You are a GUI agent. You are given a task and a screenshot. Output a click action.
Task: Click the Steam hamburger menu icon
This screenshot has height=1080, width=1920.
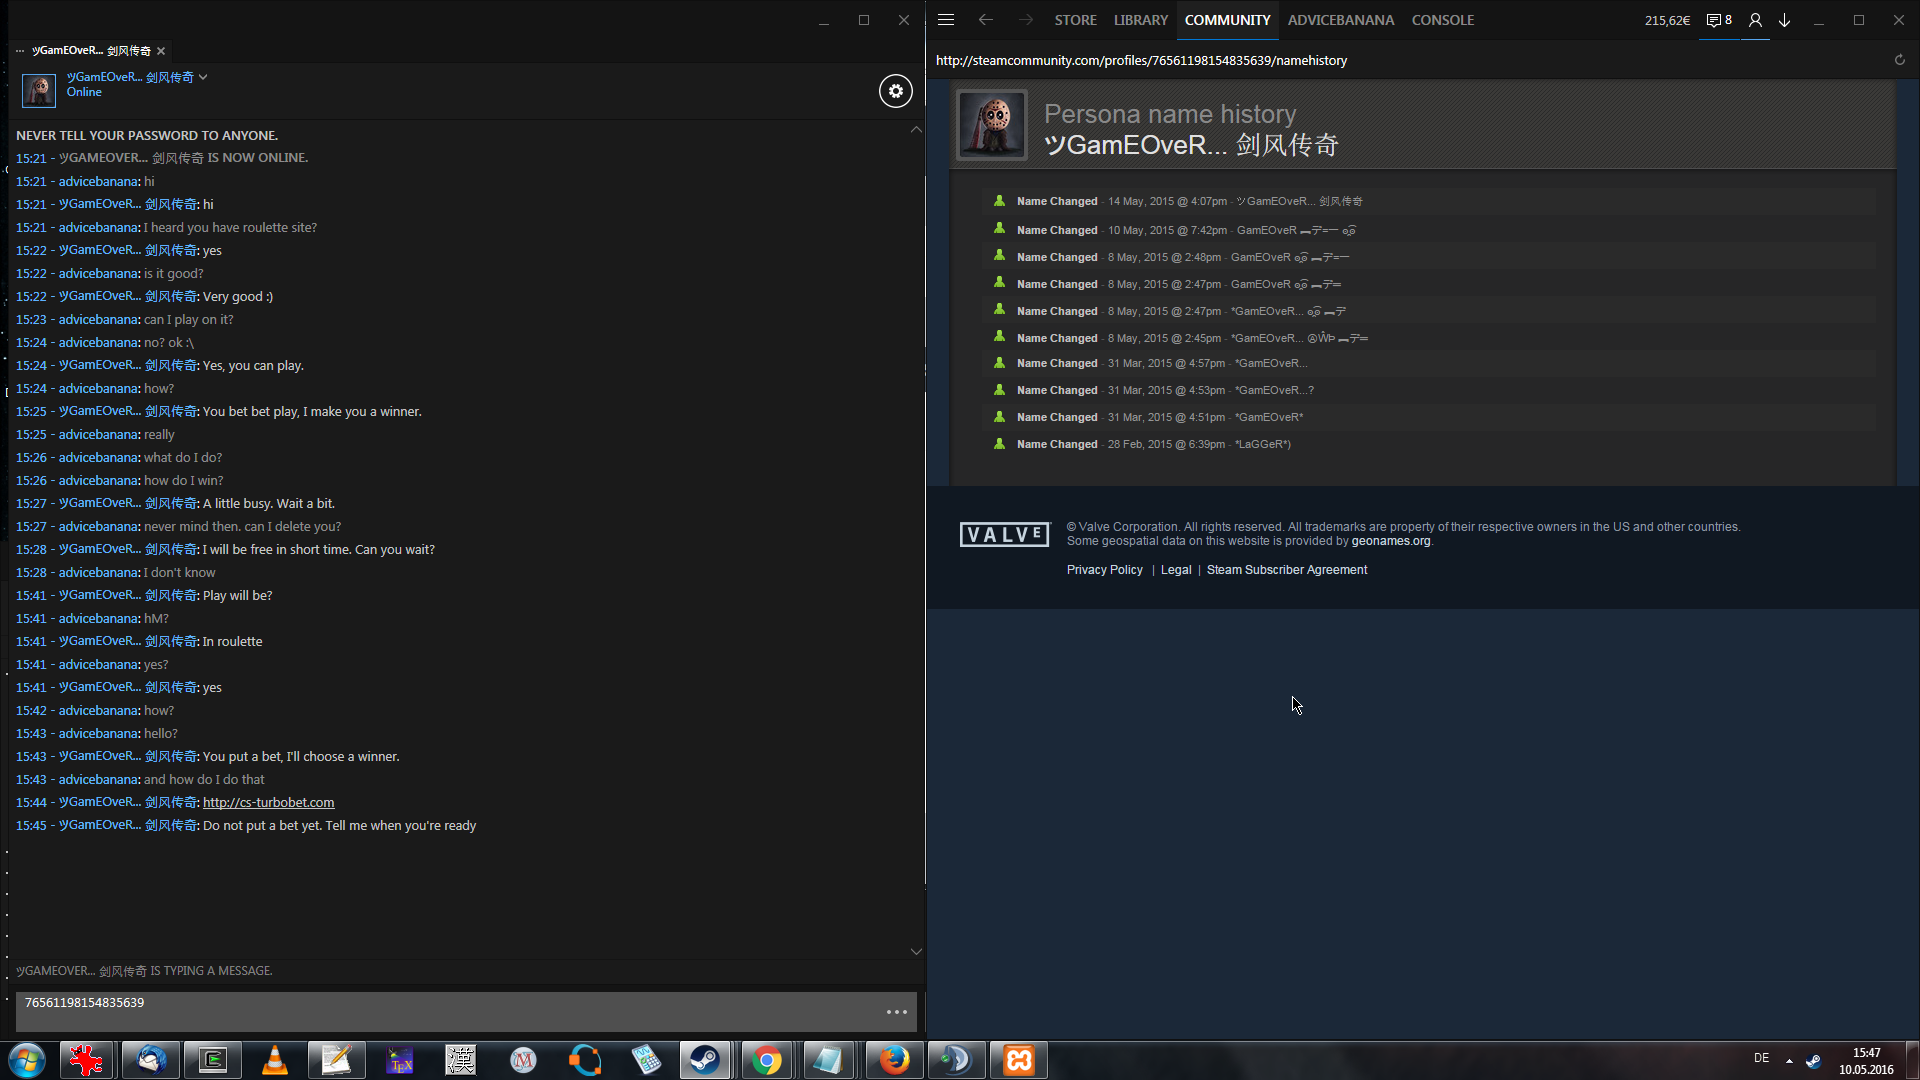946,20
